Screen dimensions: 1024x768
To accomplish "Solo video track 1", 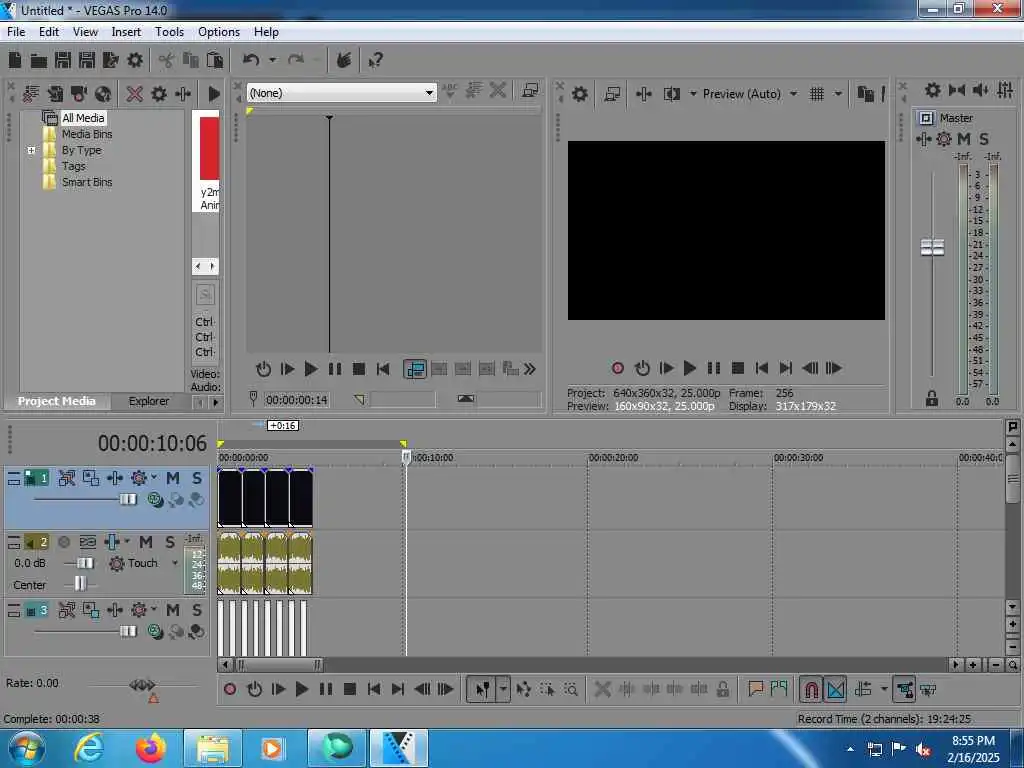I will (x=197, y=478).
